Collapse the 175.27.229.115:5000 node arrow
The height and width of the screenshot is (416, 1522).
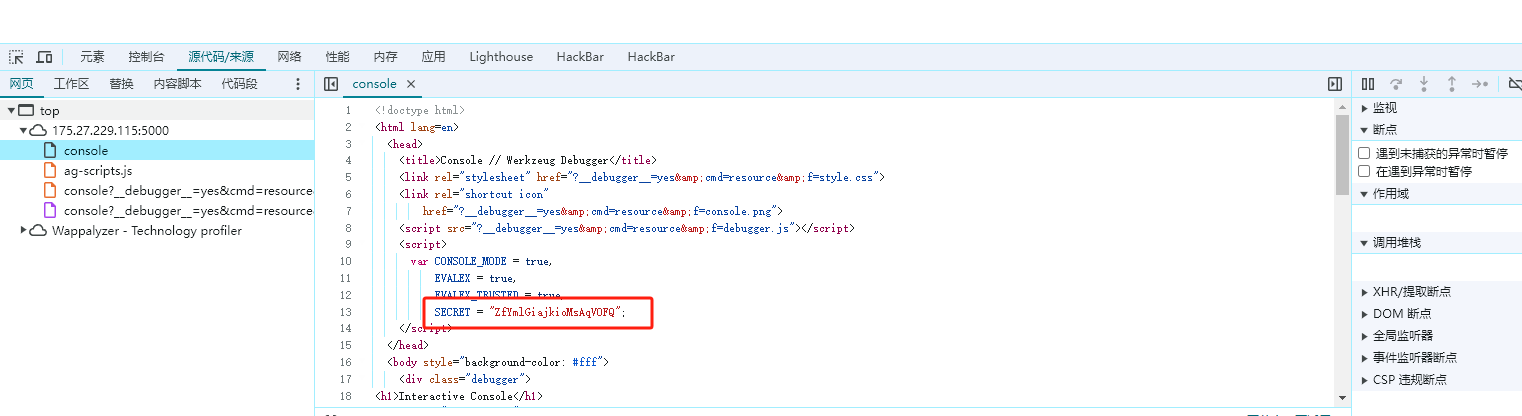23,131
